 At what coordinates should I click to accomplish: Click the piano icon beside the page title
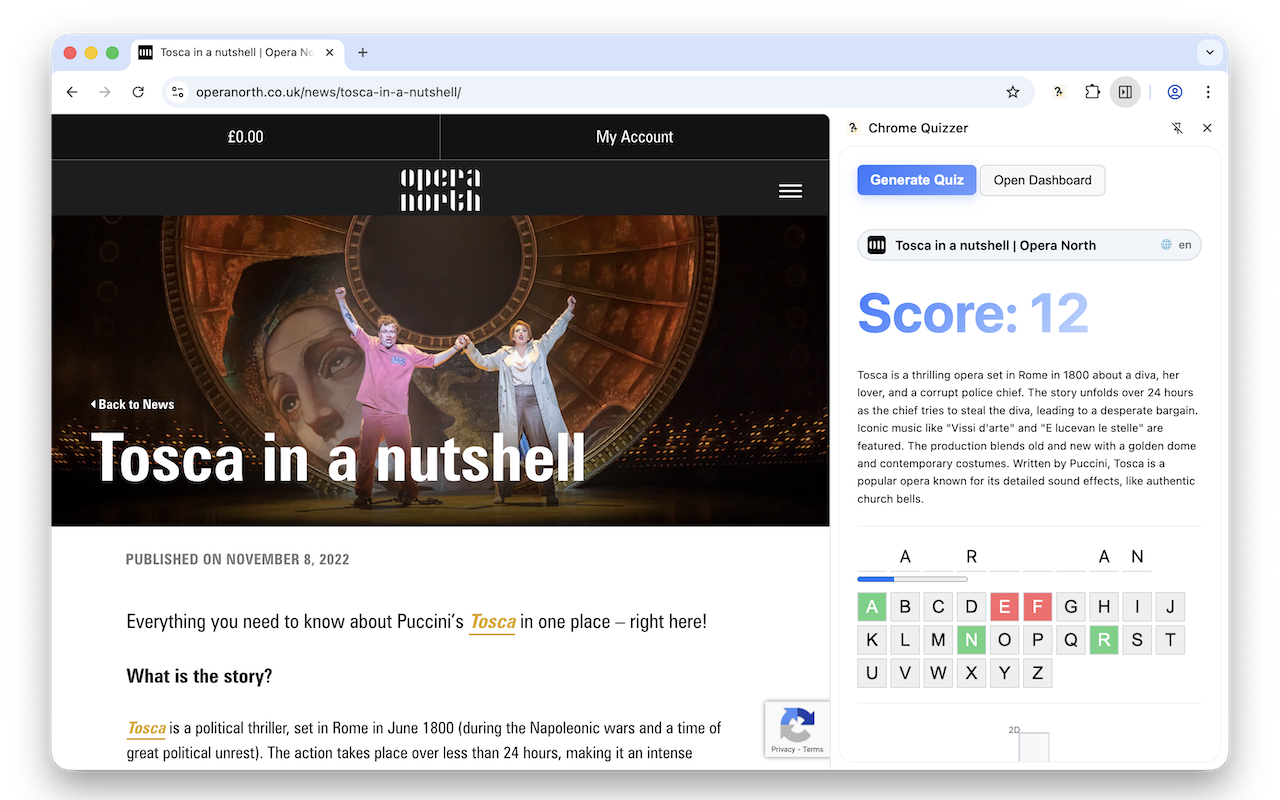pyautogui.click(x=877, y=244)
